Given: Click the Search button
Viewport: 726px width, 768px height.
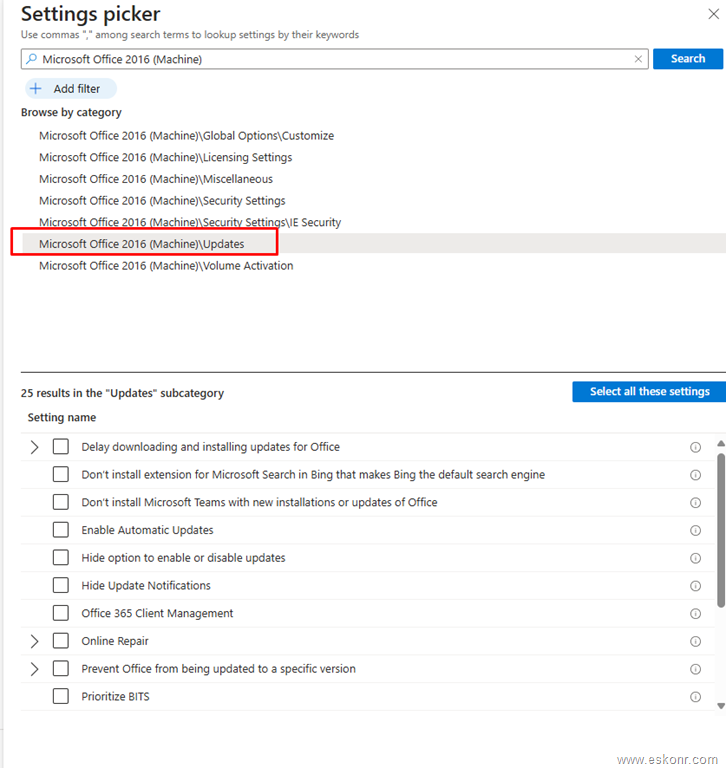Looking at the screenshot, I should pos(687,59).
